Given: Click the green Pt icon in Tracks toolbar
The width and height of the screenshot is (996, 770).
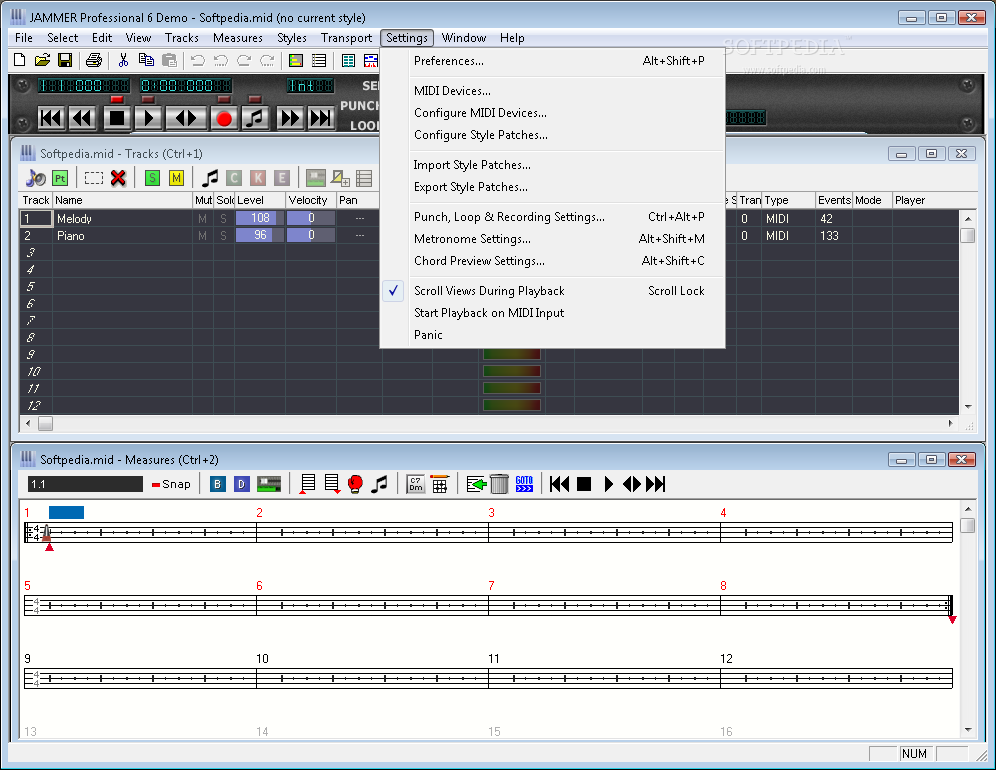Looking at the screenshot, I should point(60,179).
